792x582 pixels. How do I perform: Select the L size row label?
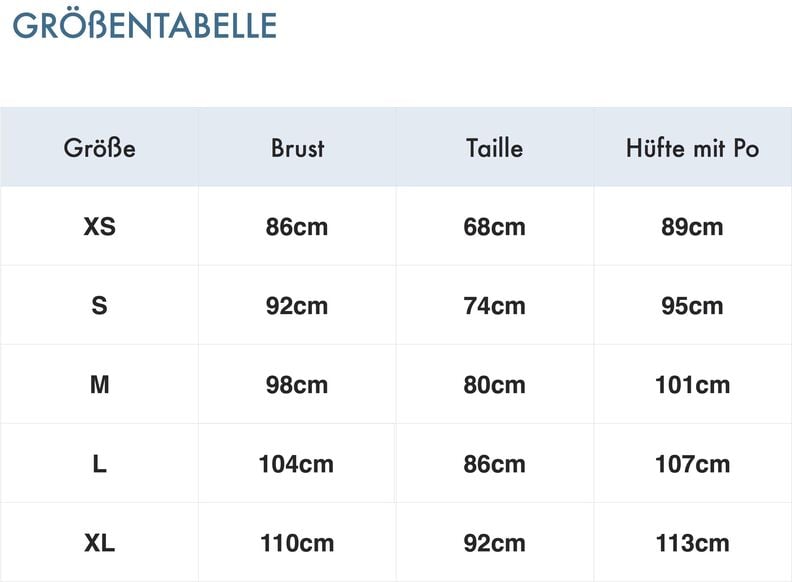99,464
